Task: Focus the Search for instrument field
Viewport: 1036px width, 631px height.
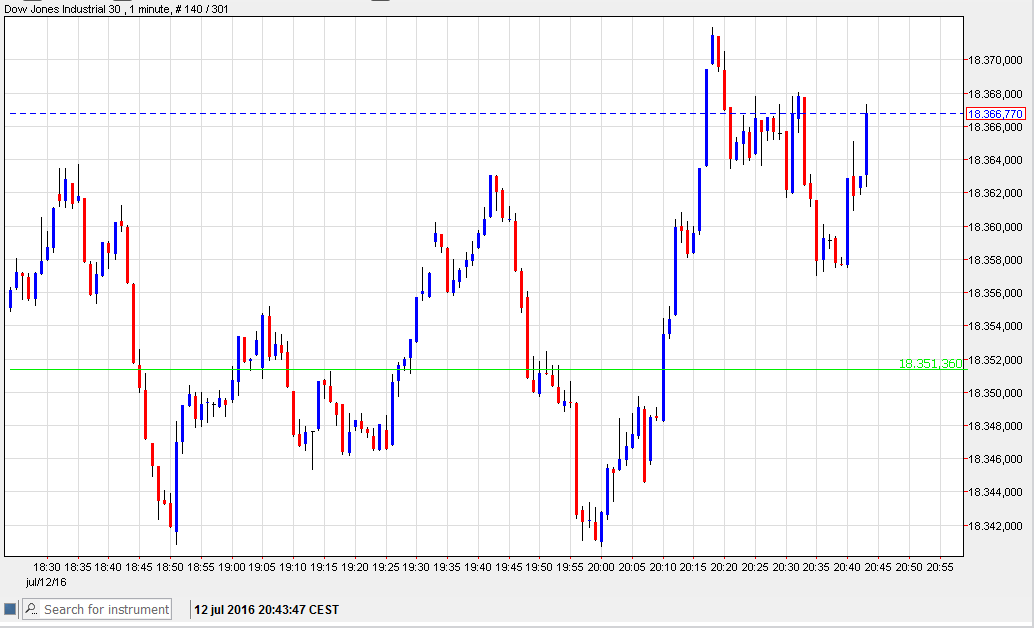Action: pyautogui.click(x=106, y=609)
